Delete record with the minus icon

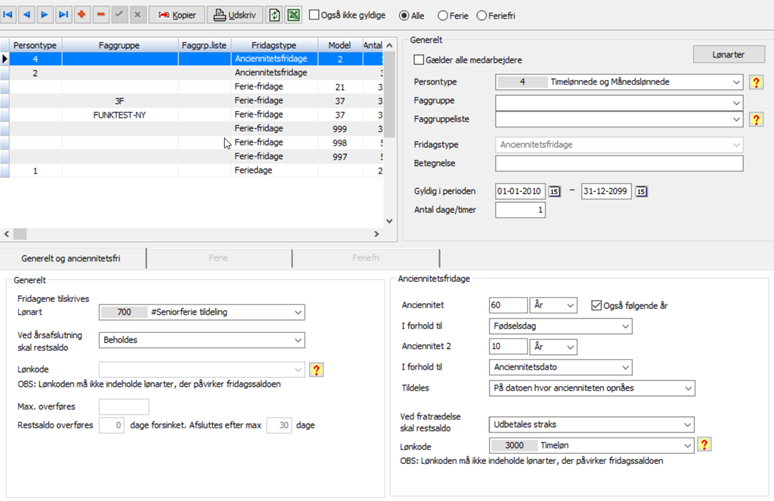tap(101, 15)
